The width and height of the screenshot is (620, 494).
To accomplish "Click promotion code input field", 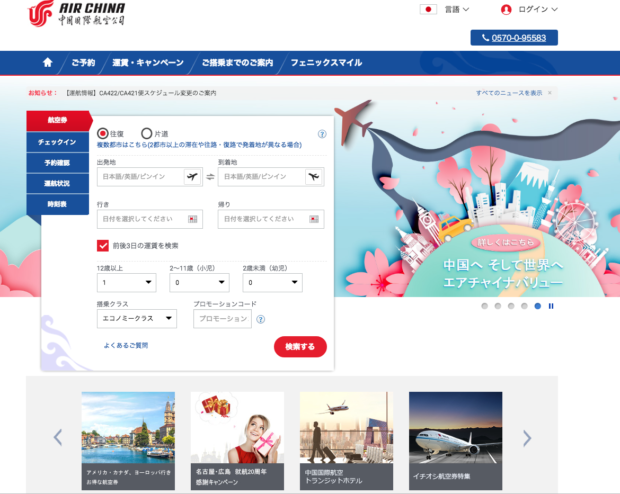I will 223,319.
